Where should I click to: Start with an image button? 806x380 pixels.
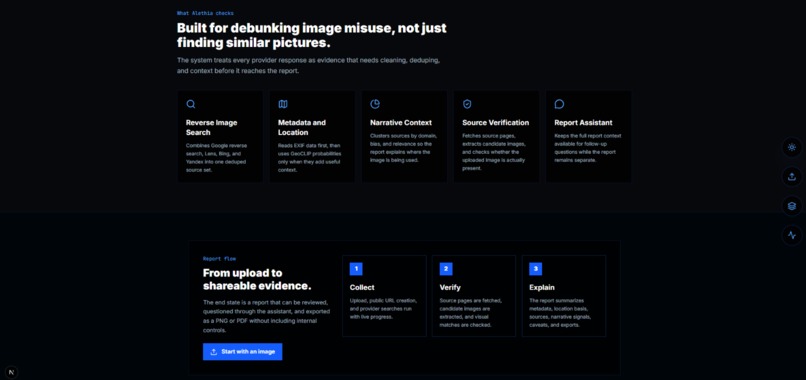243,352
